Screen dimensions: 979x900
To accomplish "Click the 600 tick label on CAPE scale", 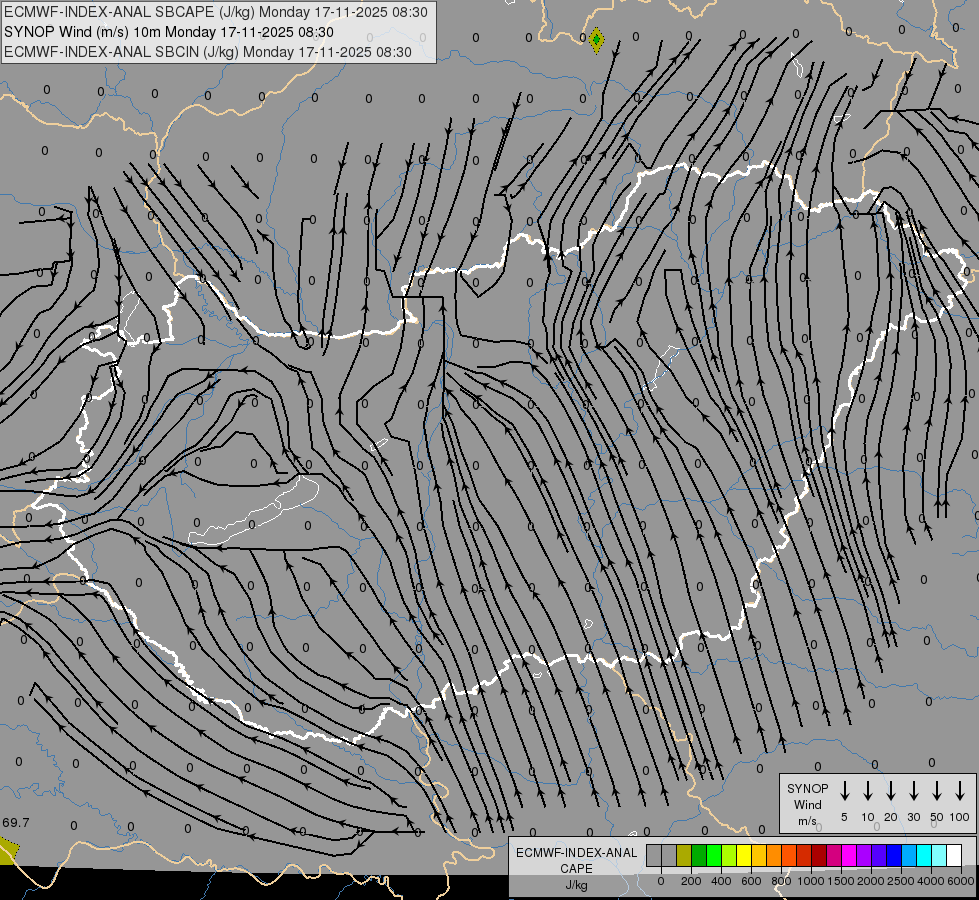I will tap(751, 881).
